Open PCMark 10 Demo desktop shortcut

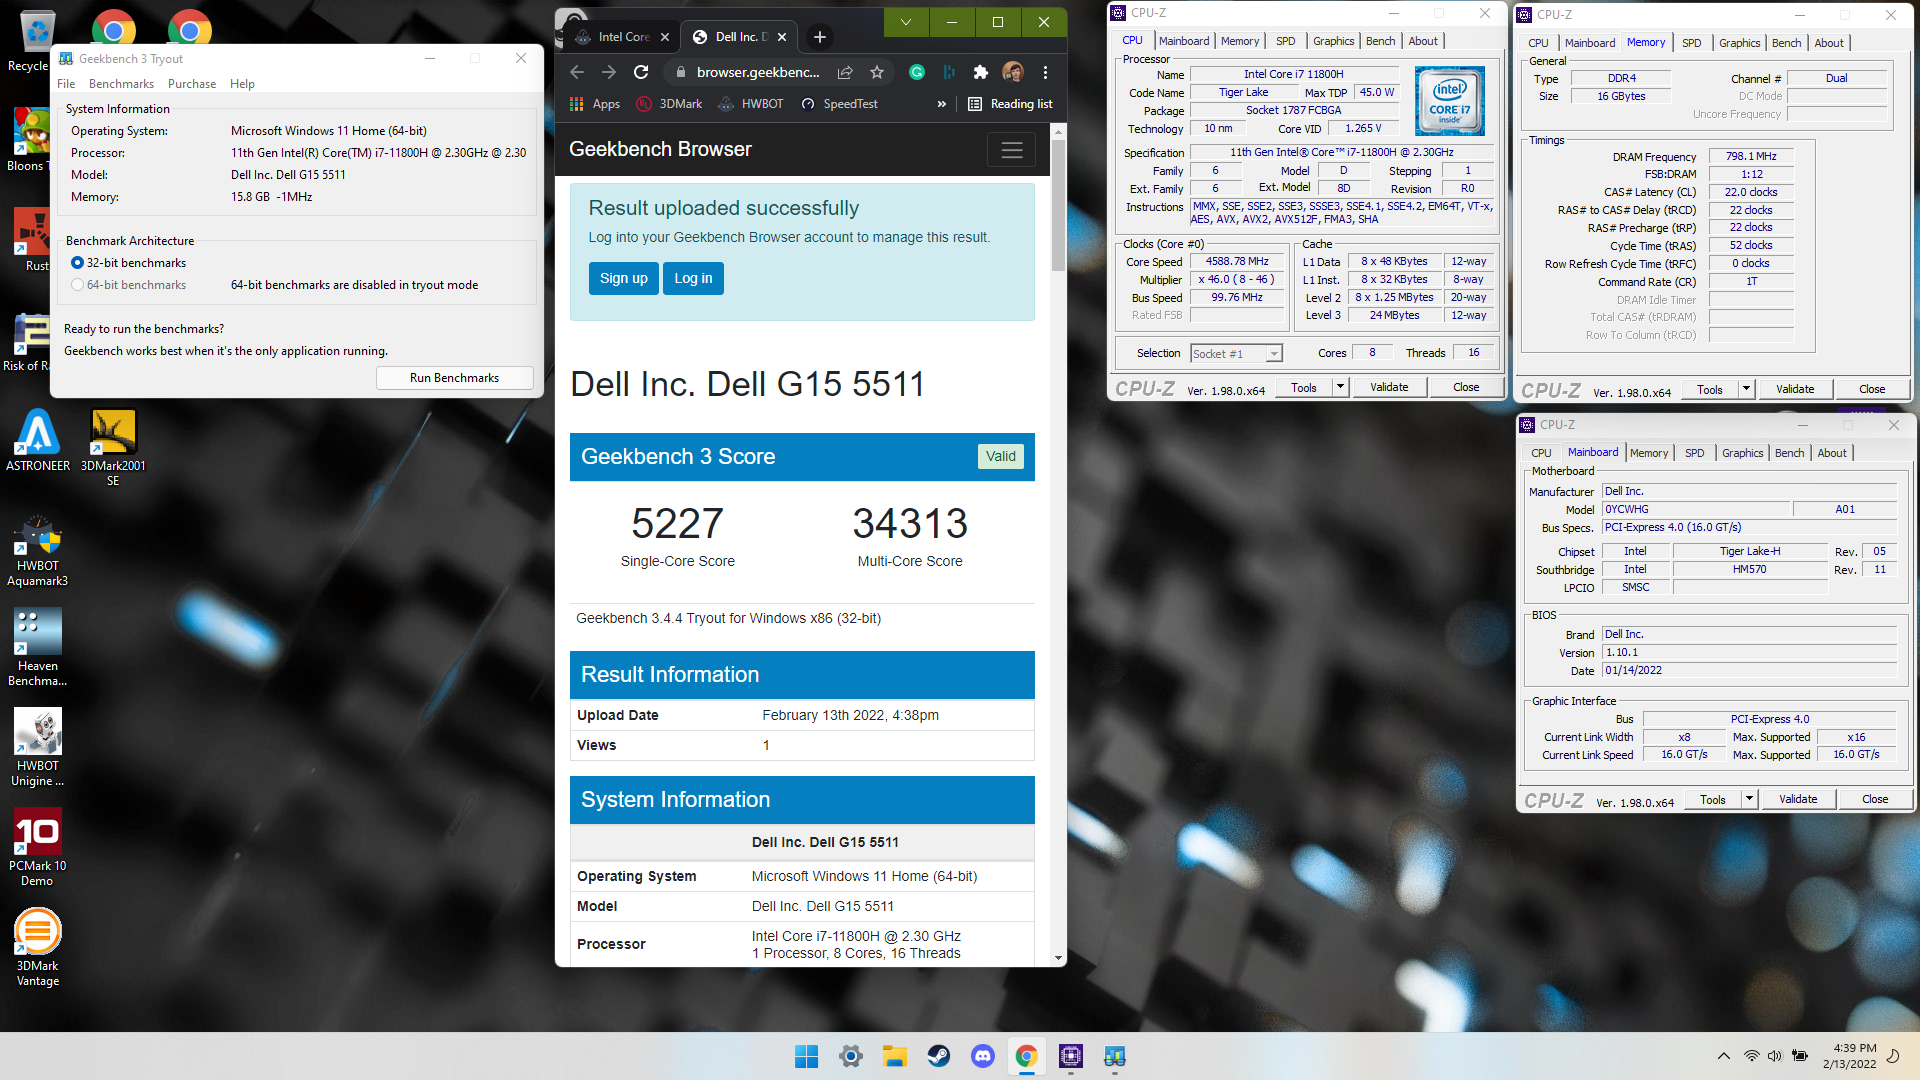(38, 848)
